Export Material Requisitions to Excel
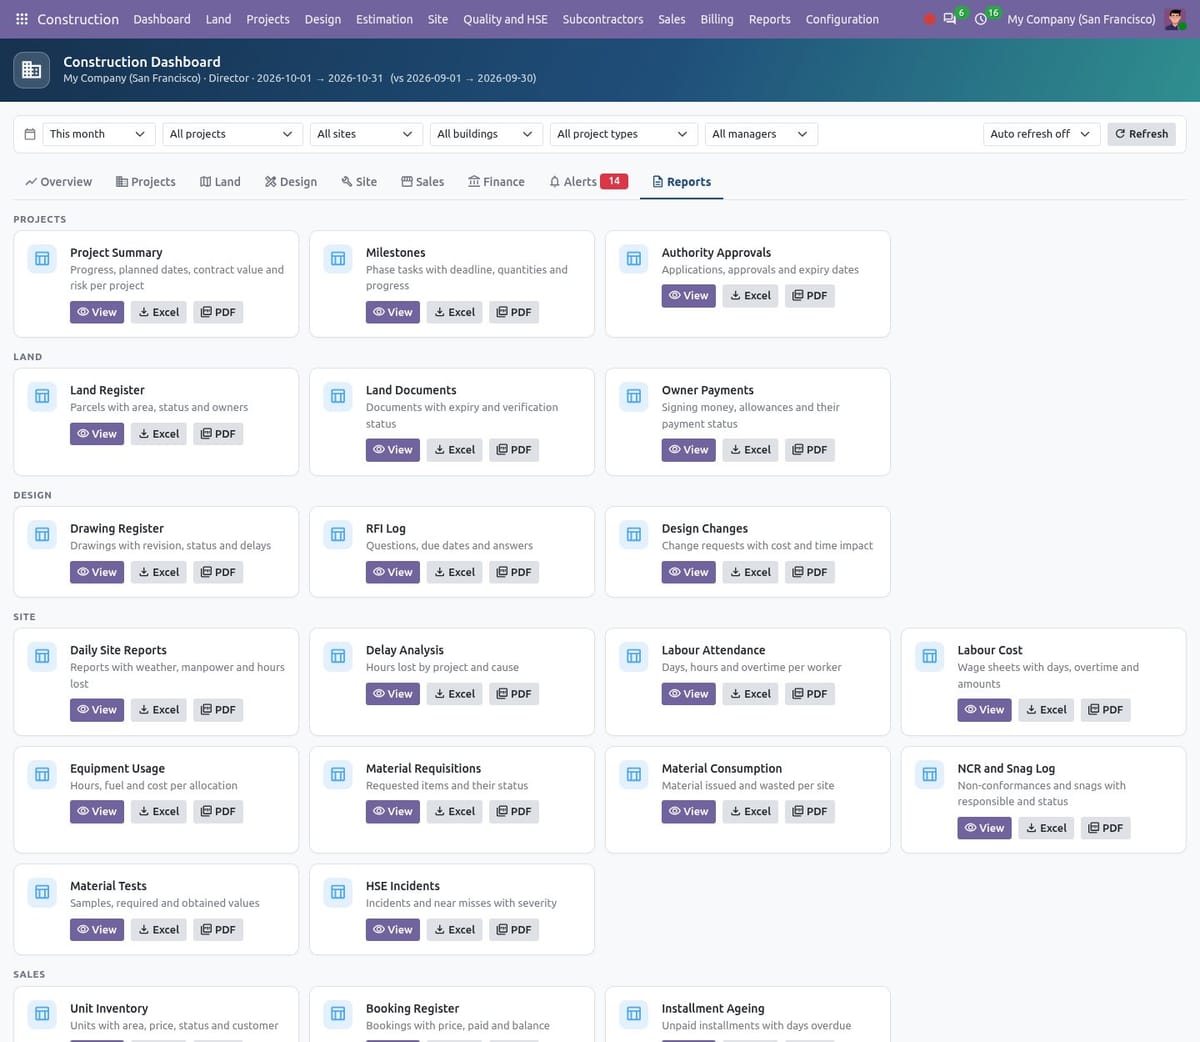Image resolution: width=1200 pixels, height=1042 pixels. 454,812
